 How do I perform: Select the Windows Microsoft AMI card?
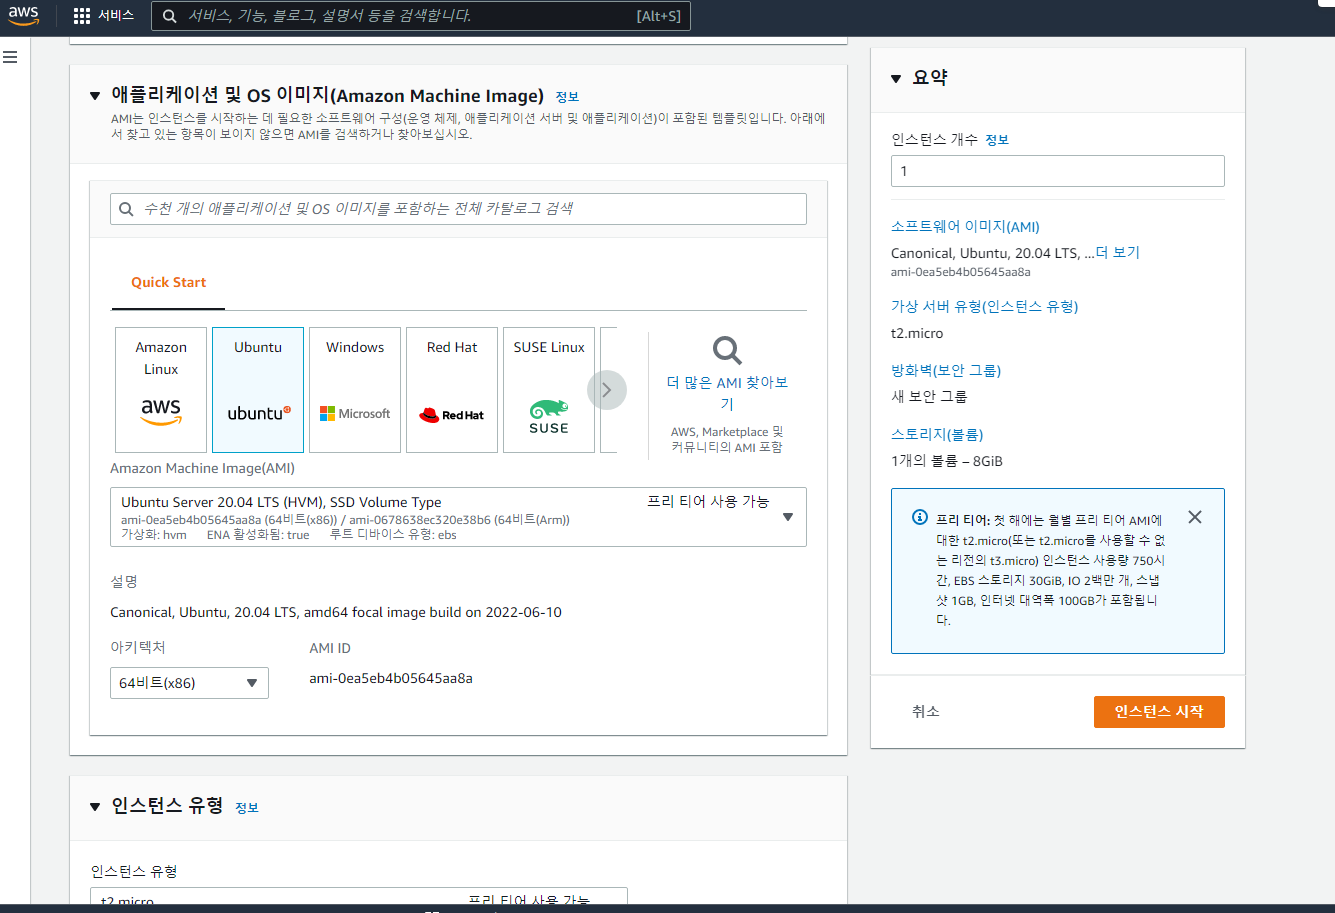click(x=354, y=389)
